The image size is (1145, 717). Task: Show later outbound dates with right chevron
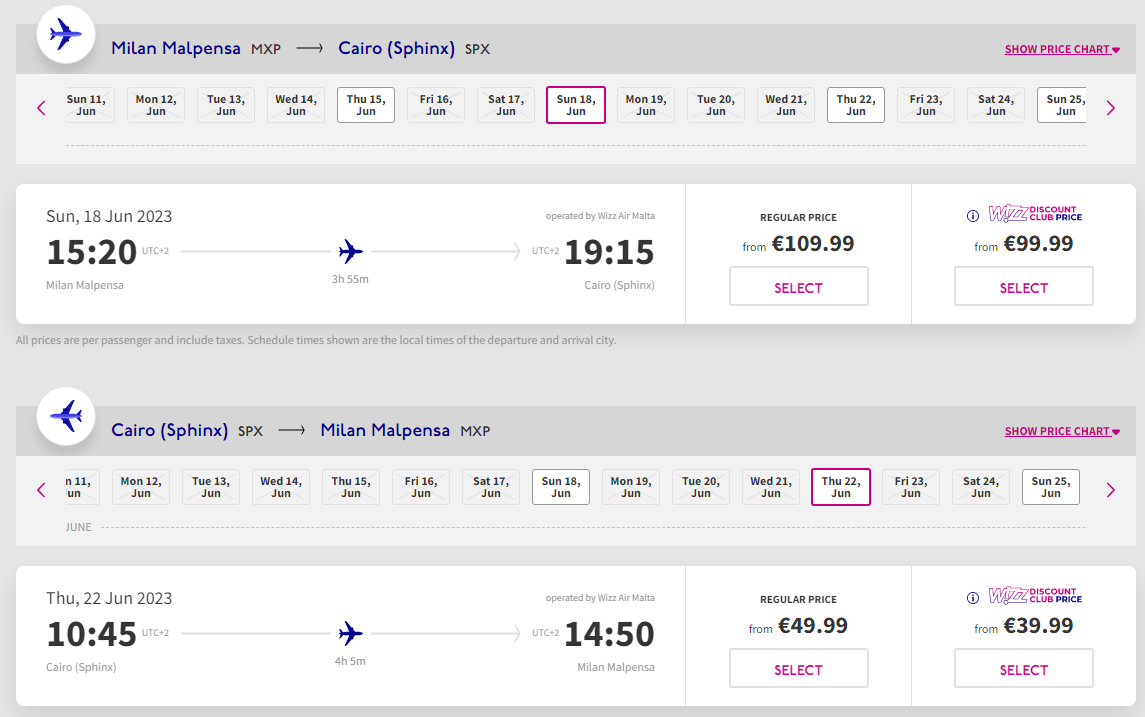[1111, 108]
